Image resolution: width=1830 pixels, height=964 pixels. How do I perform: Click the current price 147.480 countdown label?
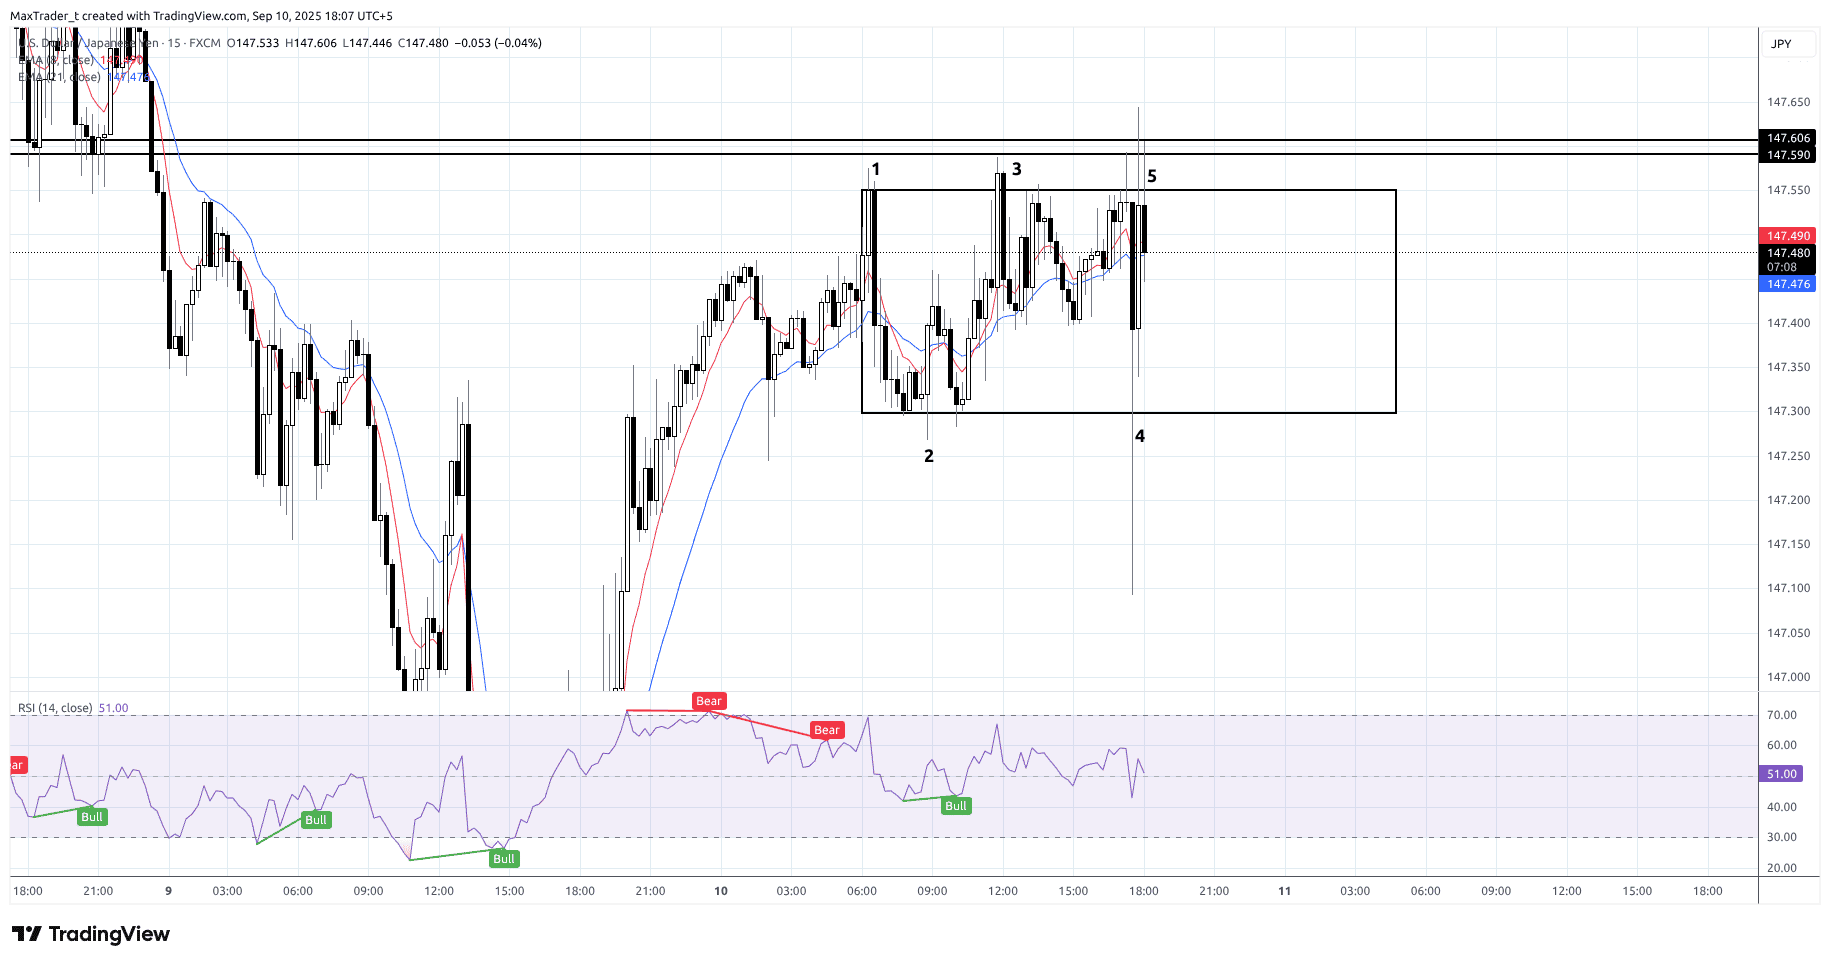1787,260
